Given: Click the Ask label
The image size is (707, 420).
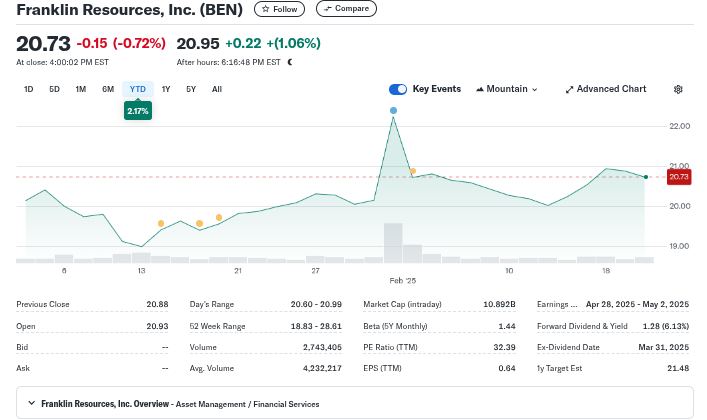Looking at the screenshot, I should point(23,368).
